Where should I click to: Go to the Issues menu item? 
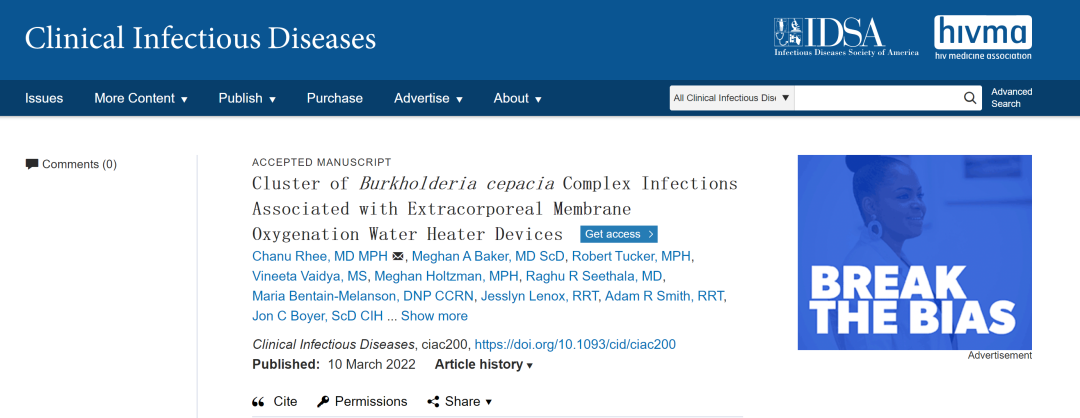(x=44, y=98)
